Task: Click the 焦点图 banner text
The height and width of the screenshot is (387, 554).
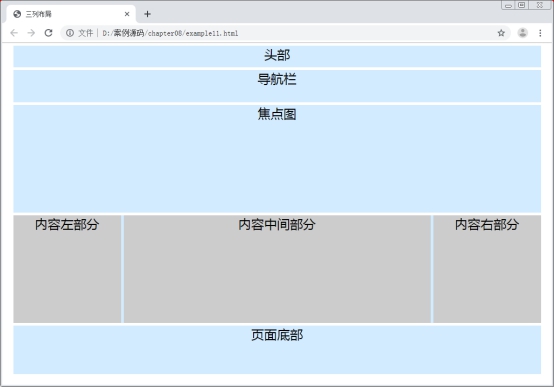Action: 277,114
